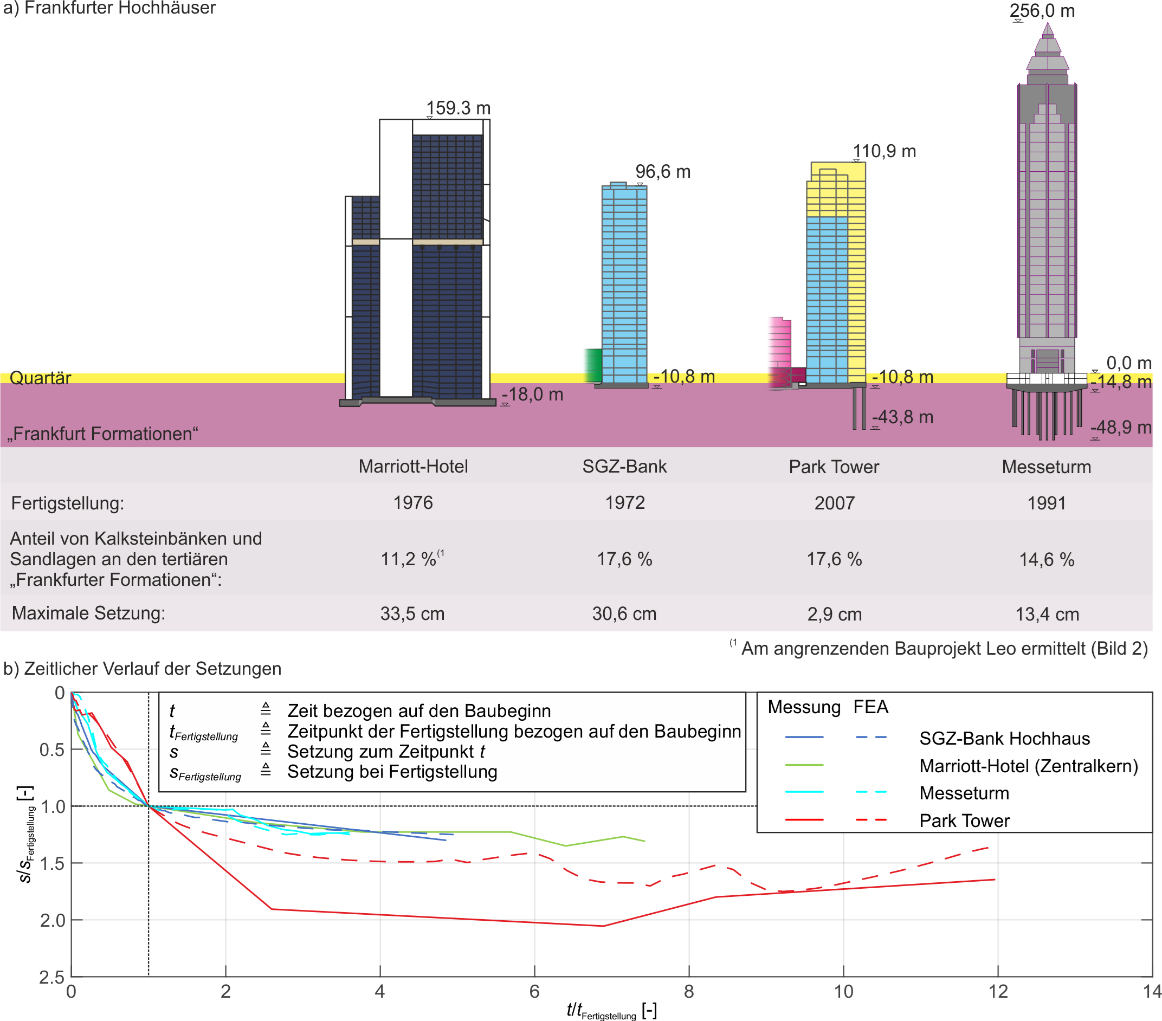Click the Marriott-Hotel building drawing
This screenshot has height=1021, width=1162.
[x=417, y=263]
